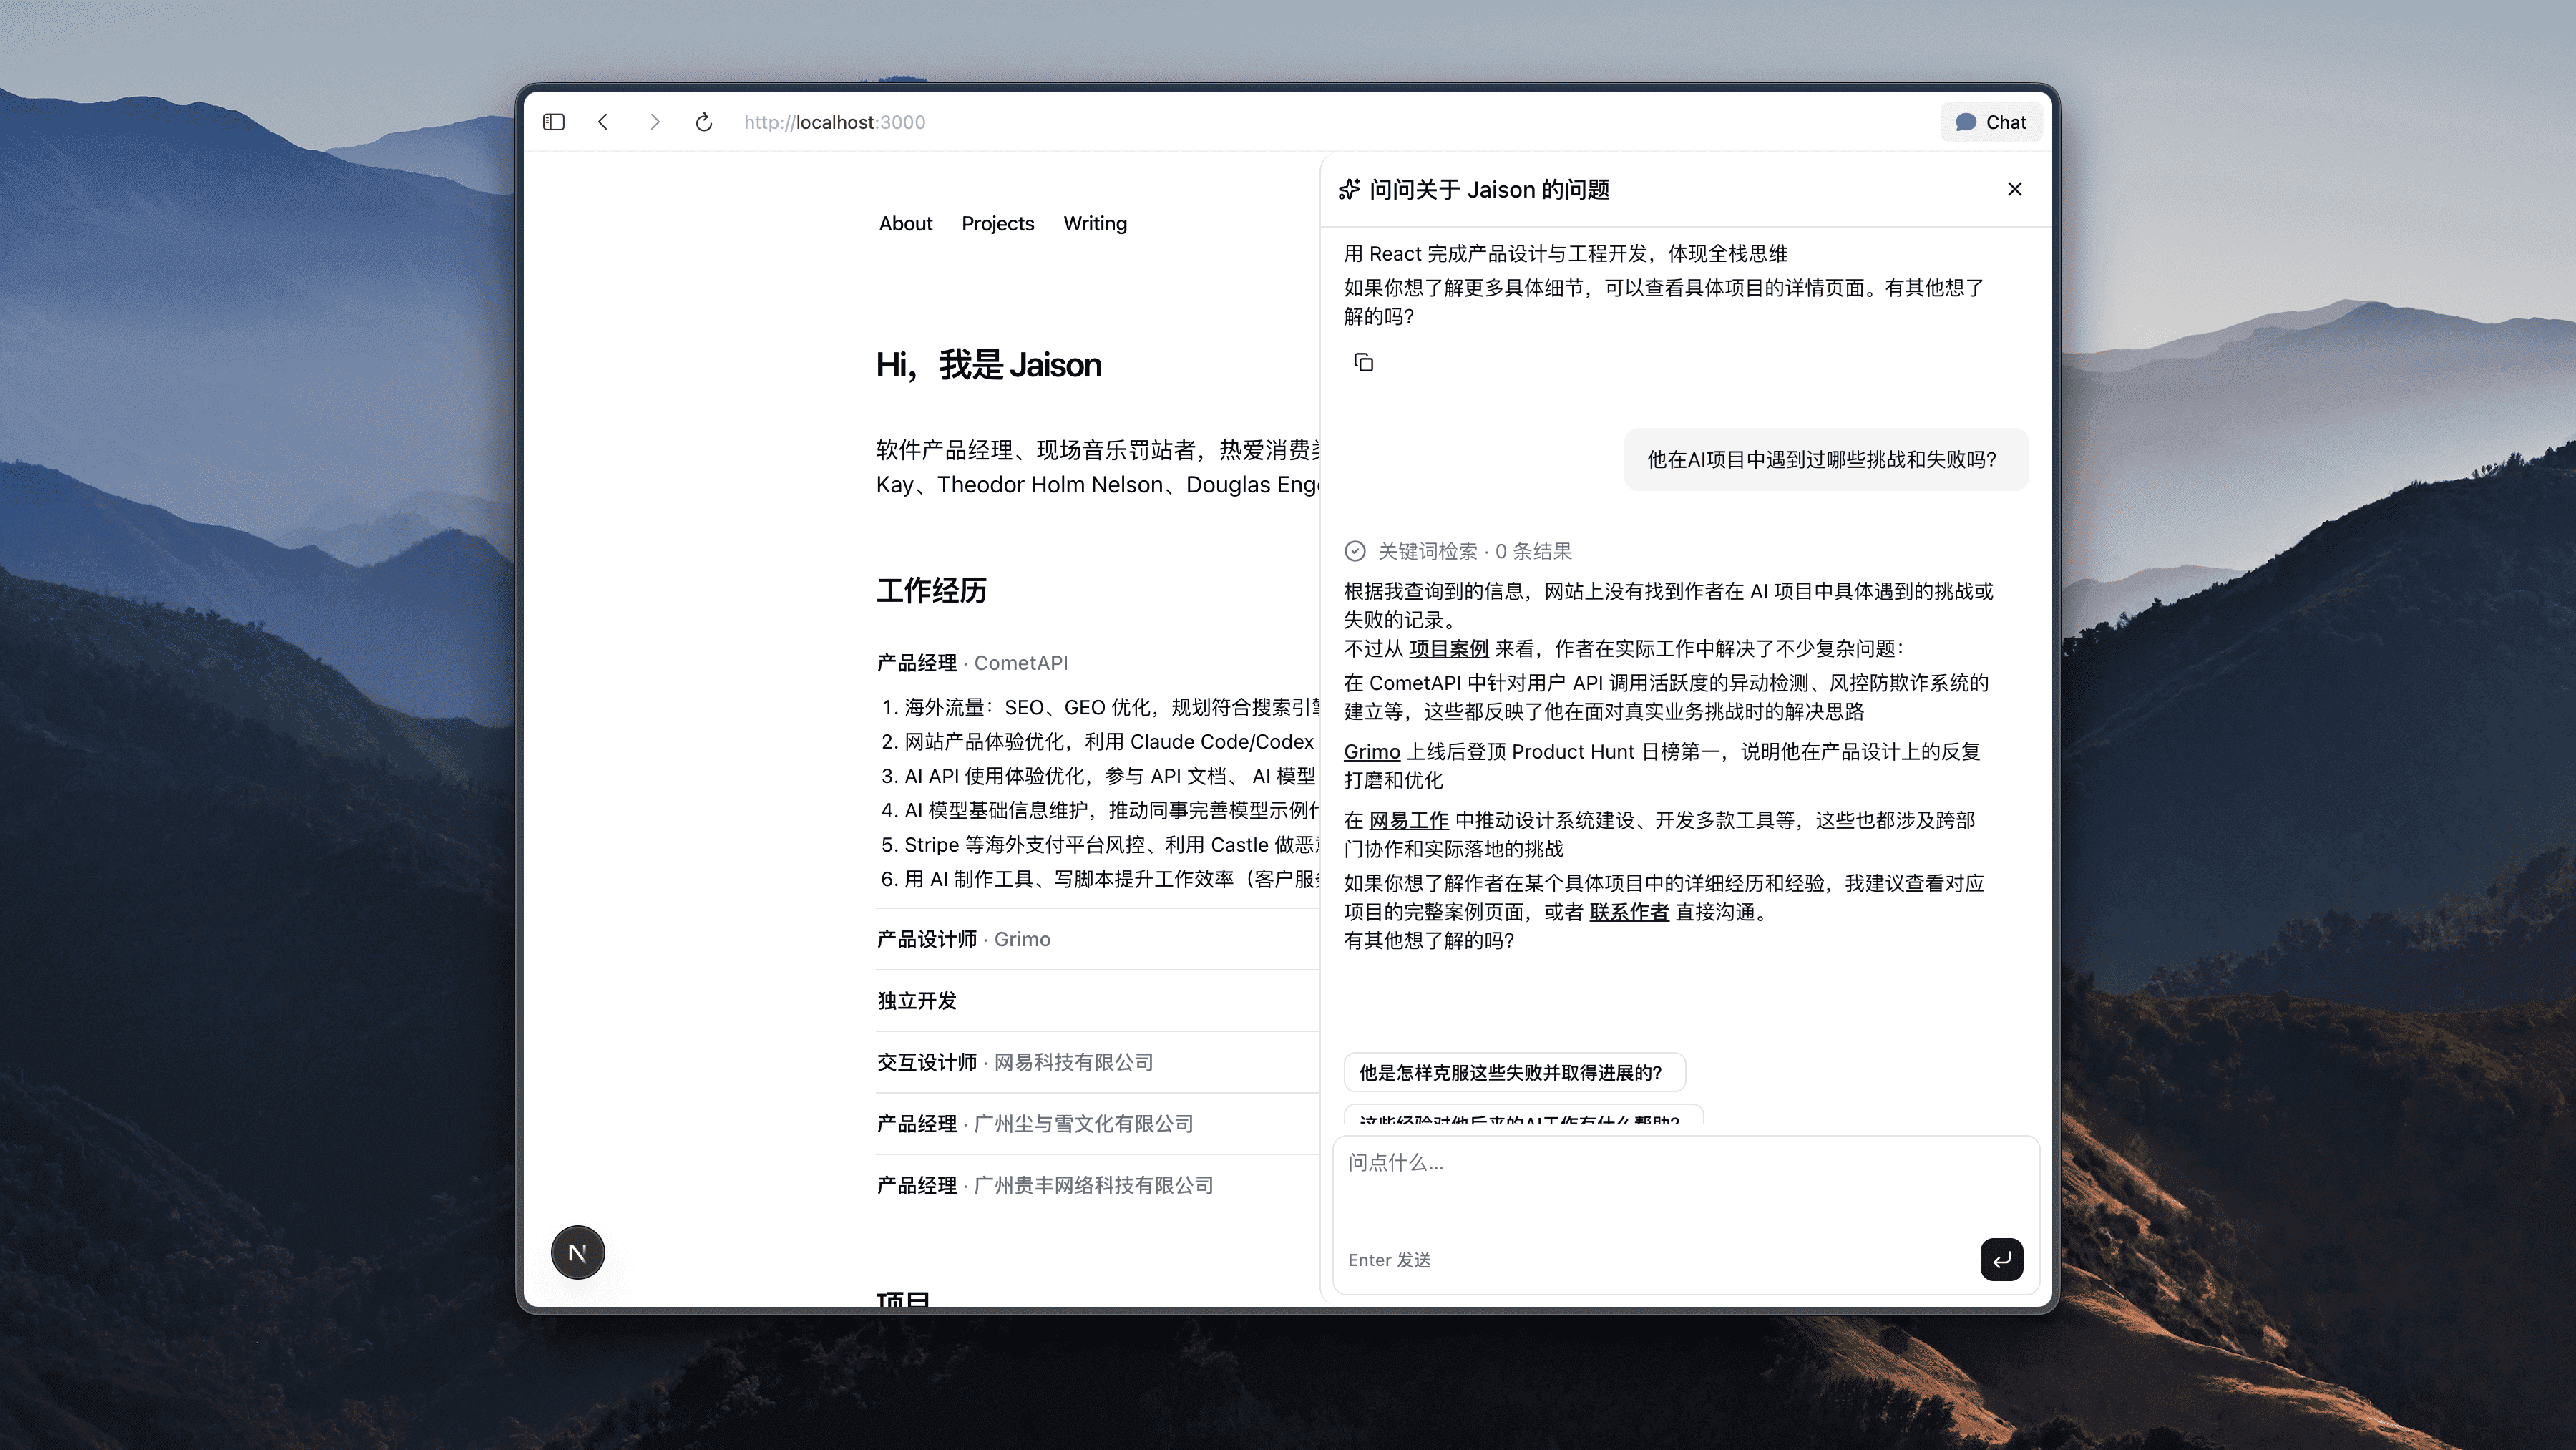The image size is (2576, 1450).
Task: Click the heading Hi, 我是 Jaison
Action: pyautogui.click(x=988, y=365)
